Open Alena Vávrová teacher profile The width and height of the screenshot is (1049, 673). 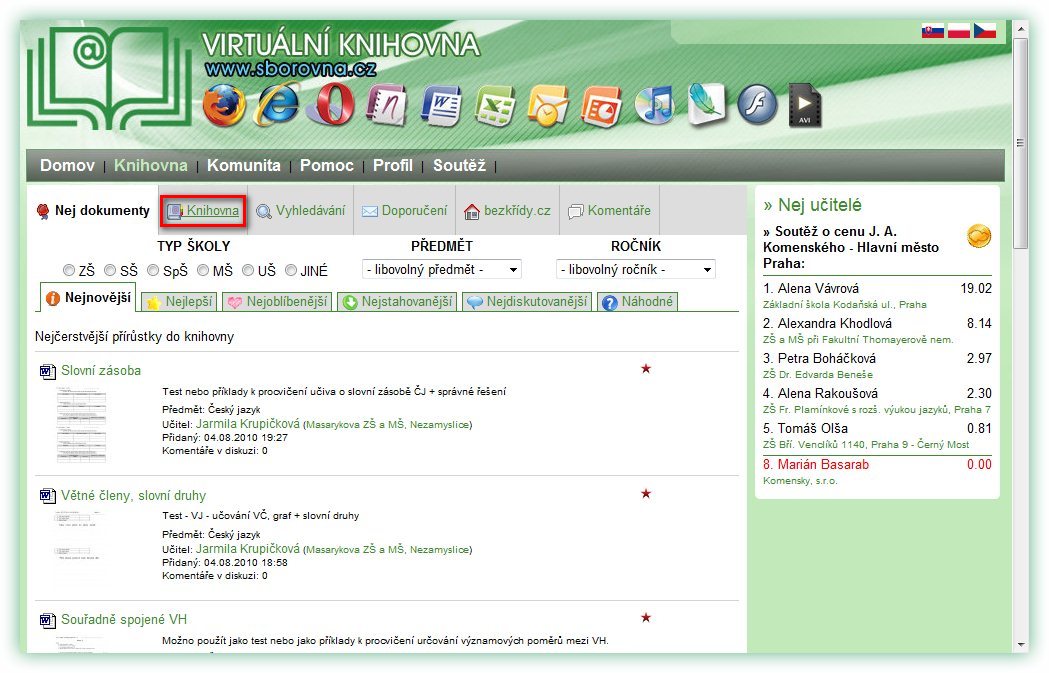pos(818,288)
